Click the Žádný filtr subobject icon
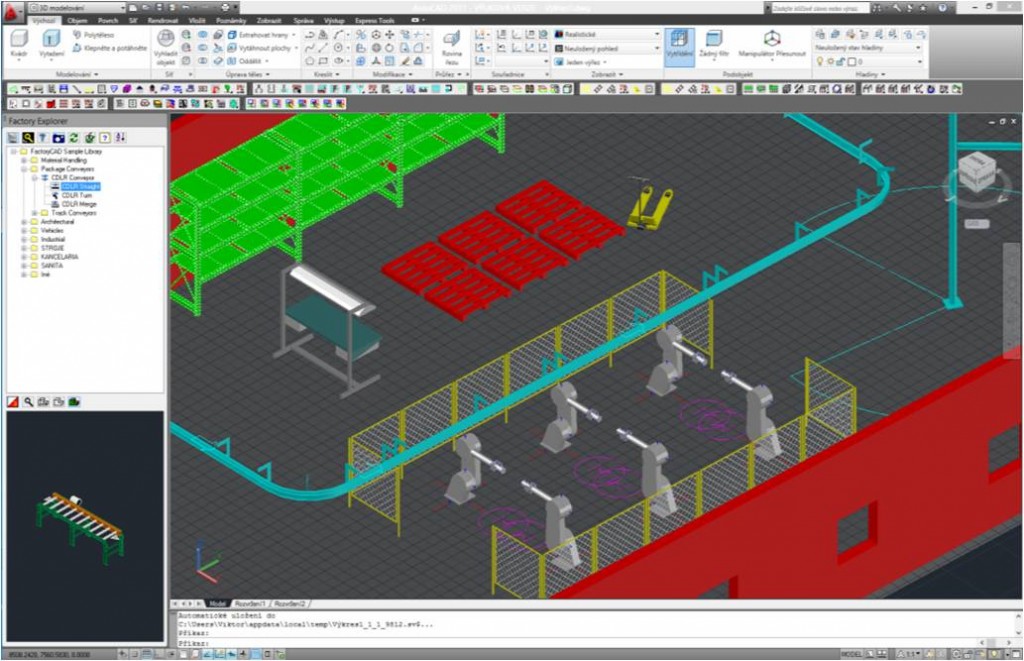The width and height of the screenshot is (1024, 661). (x=713, y=45)
